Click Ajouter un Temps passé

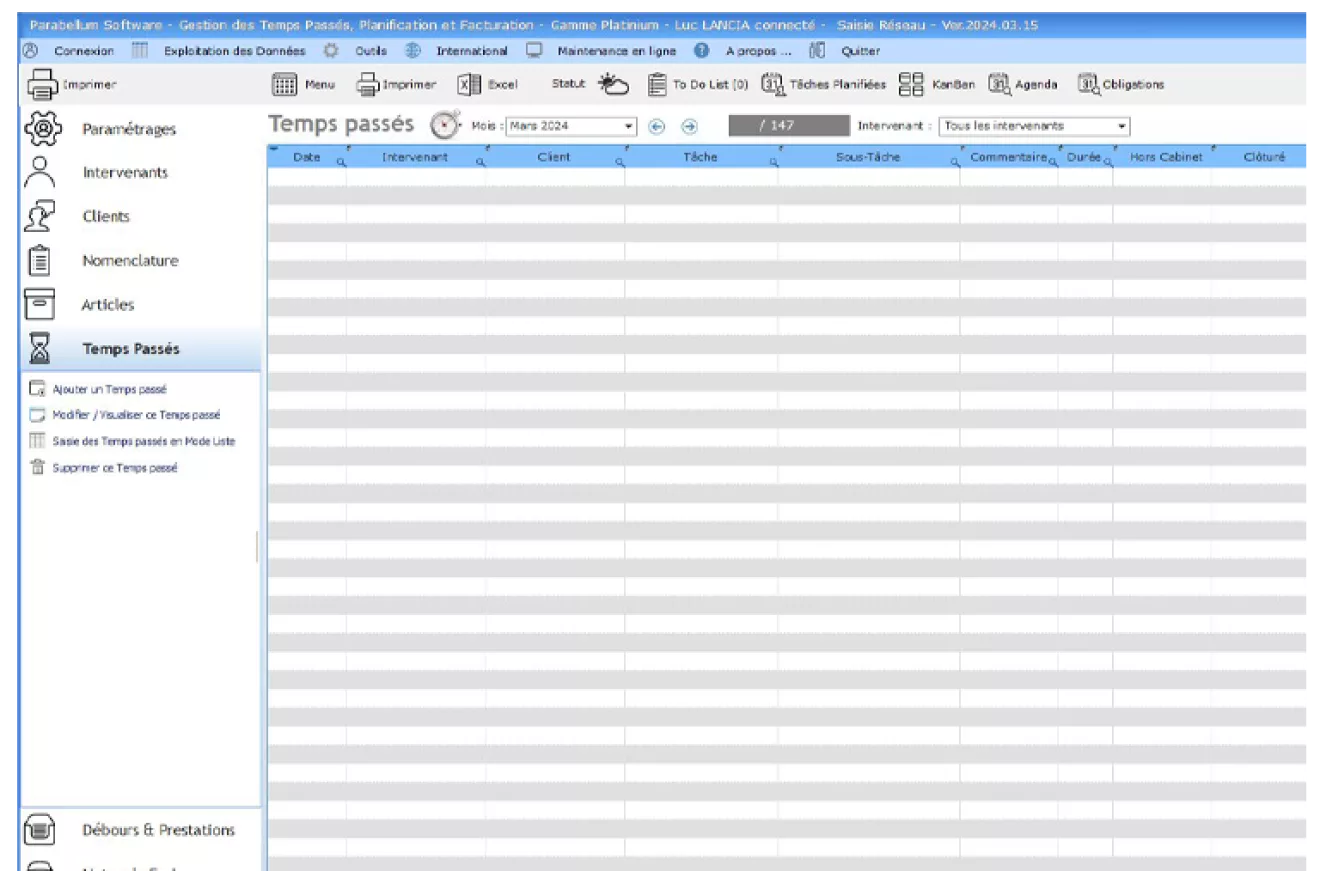[x=109, y=389]
